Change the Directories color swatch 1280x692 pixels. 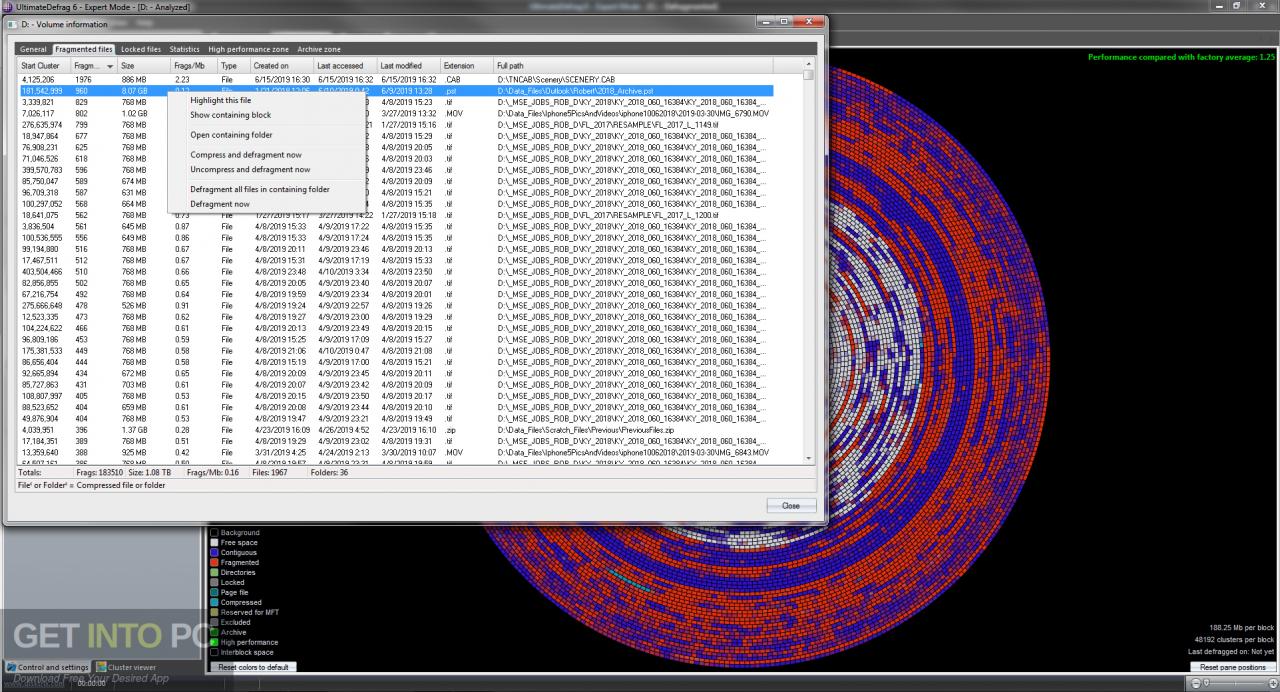(x=214, y=573)
